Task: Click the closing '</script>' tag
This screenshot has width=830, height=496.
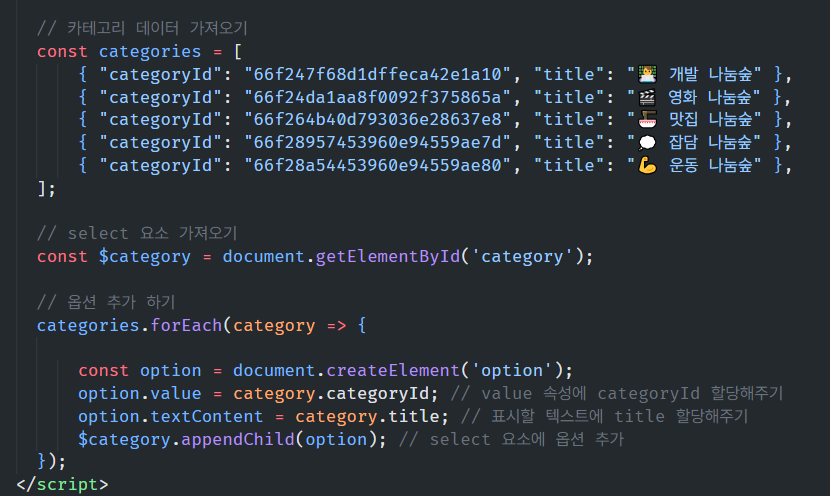Action: (x=62, y=484)
